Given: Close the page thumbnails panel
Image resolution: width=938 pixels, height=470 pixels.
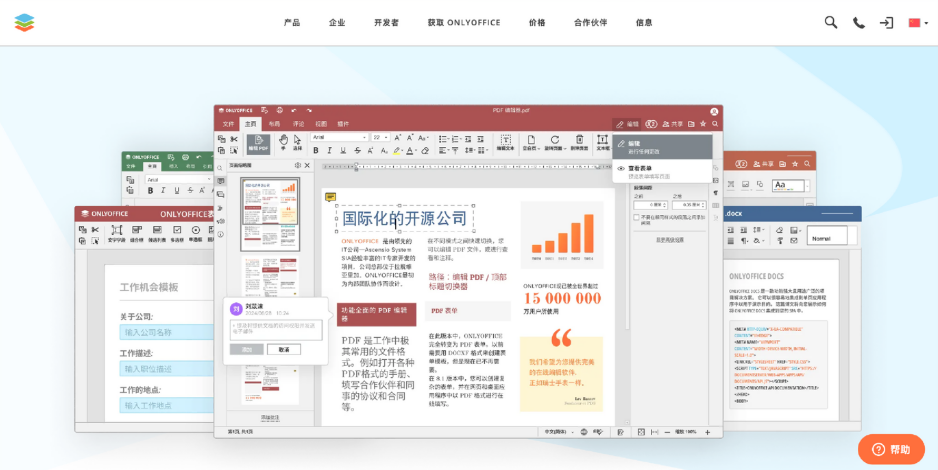Looking at the screenshot, I should pos(307,165).
